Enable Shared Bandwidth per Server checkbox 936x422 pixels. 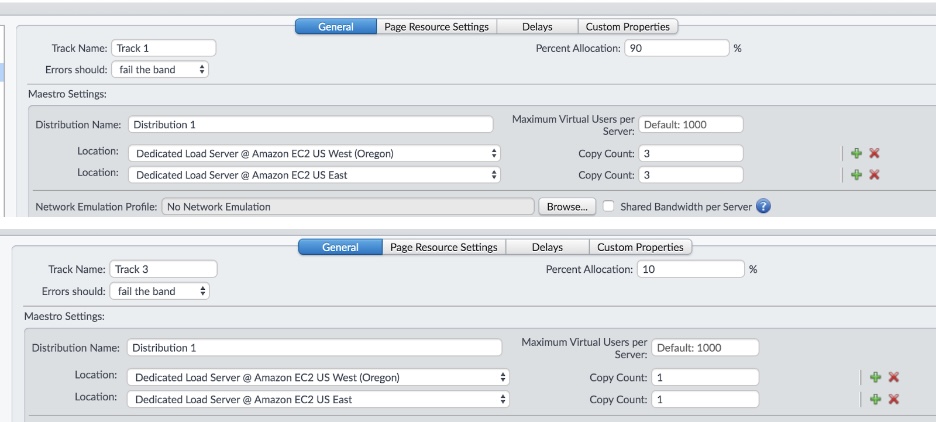point(608,207)
